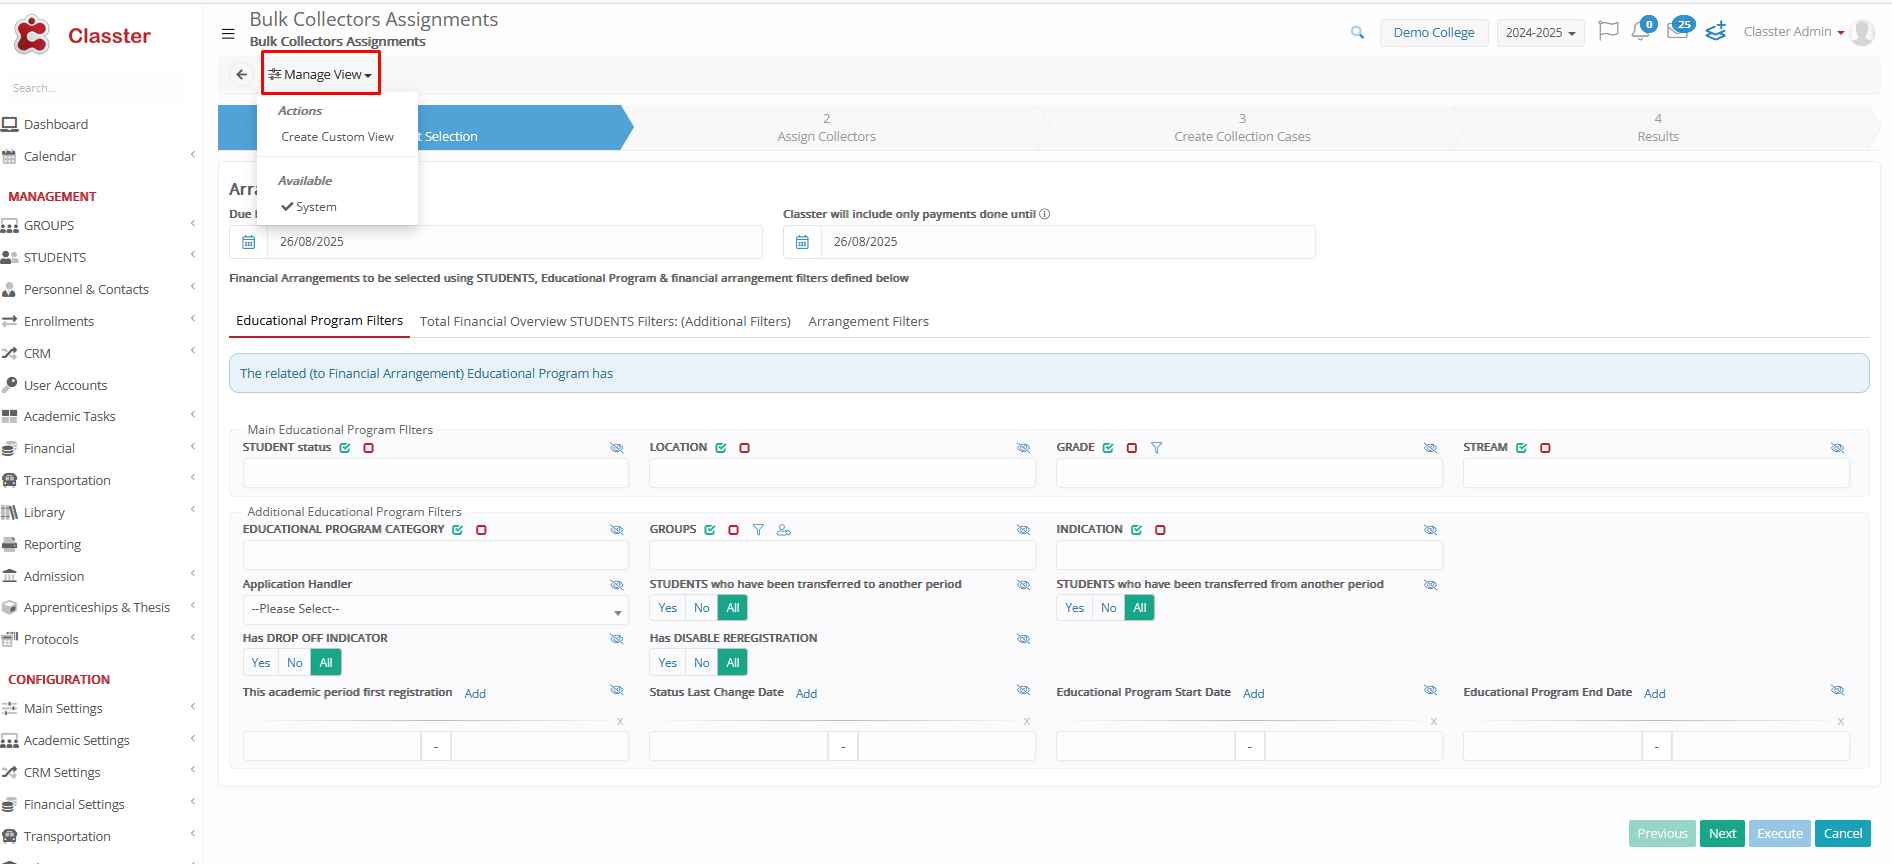The image size is (1892, 864).
Task: Click Add link for Educational Program Start Date
Action: [x=1253, y=694]
